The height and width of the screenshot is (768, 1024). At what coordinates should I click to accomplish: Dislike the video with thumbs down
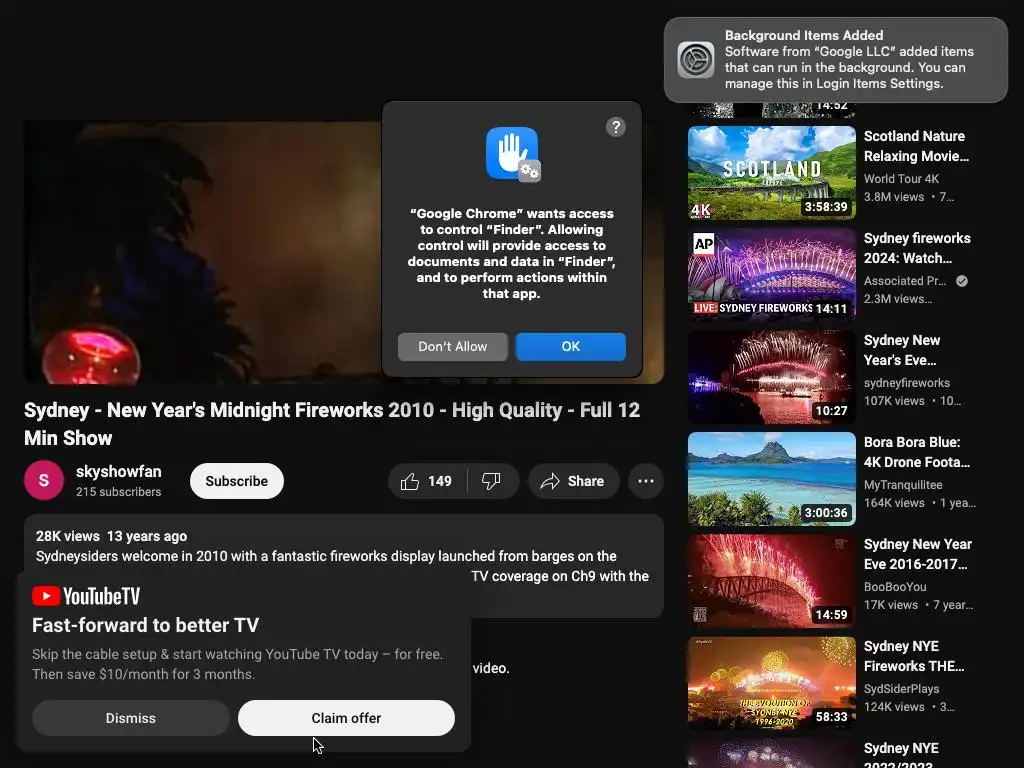point(492,481)
